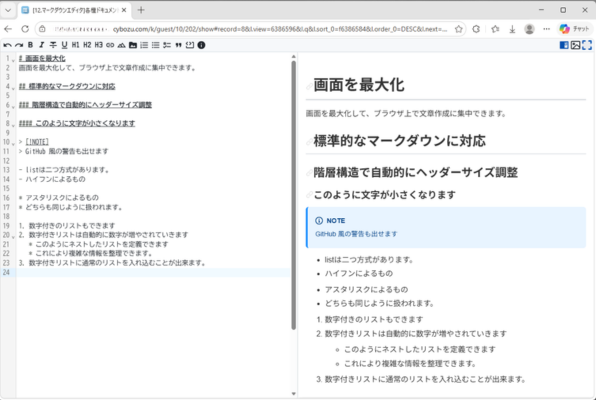
Task: Click editor line '* アスタリスクによるもの'
Action: [x=59, y=198]
